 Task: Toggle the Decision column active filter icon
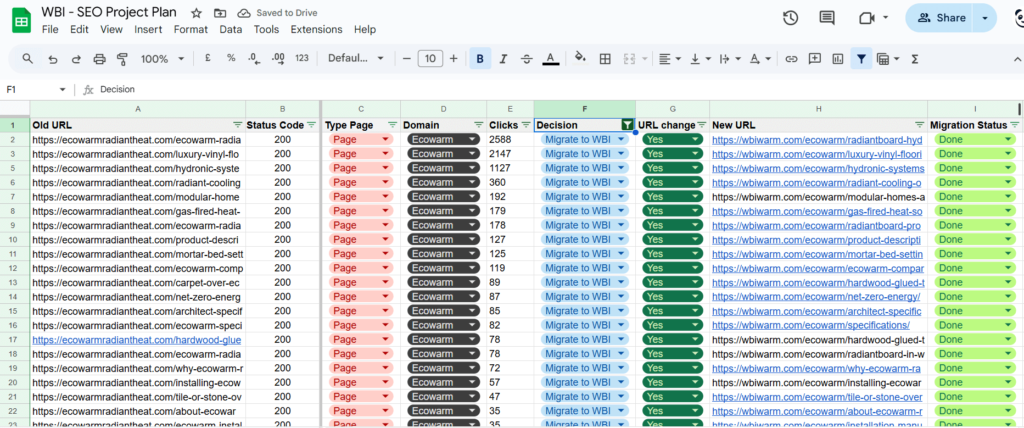[x=627, y=125]
